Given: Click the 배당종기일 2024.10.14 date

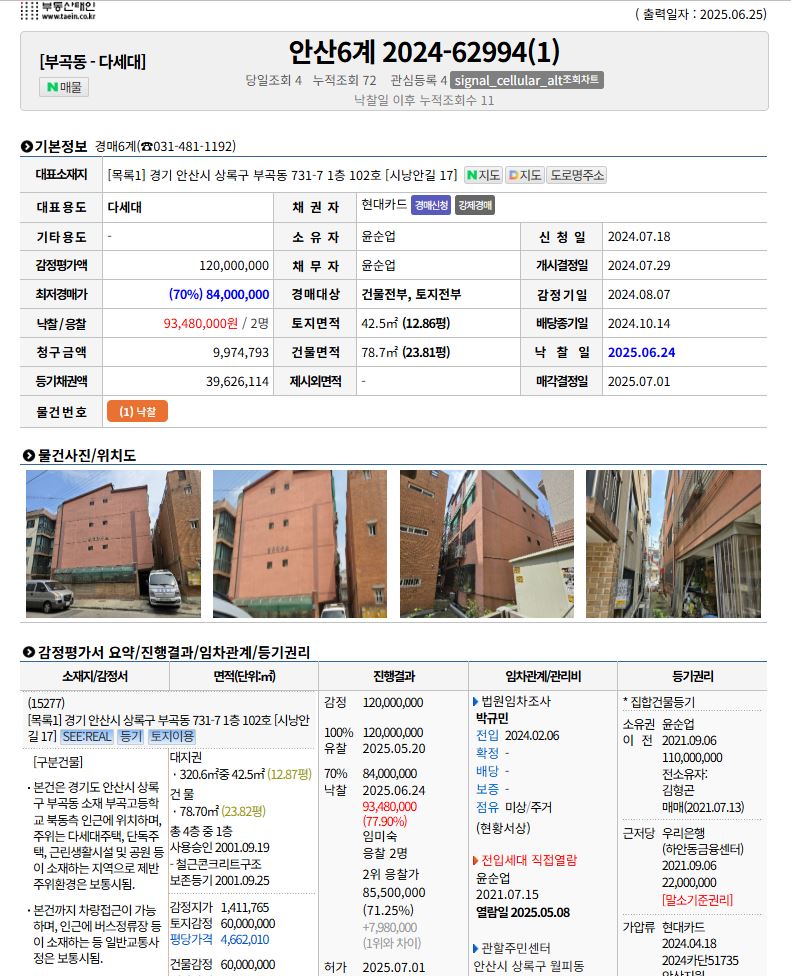Looking at the screenshot, I should 639,323.
